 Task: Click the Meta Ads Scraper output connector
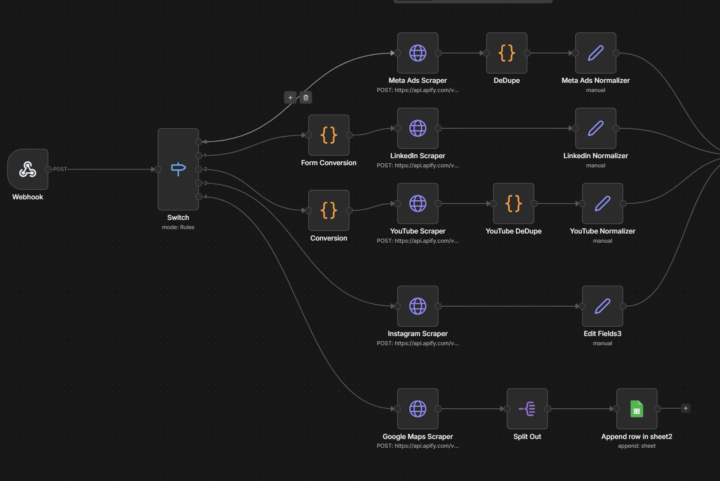pos(439,53)
